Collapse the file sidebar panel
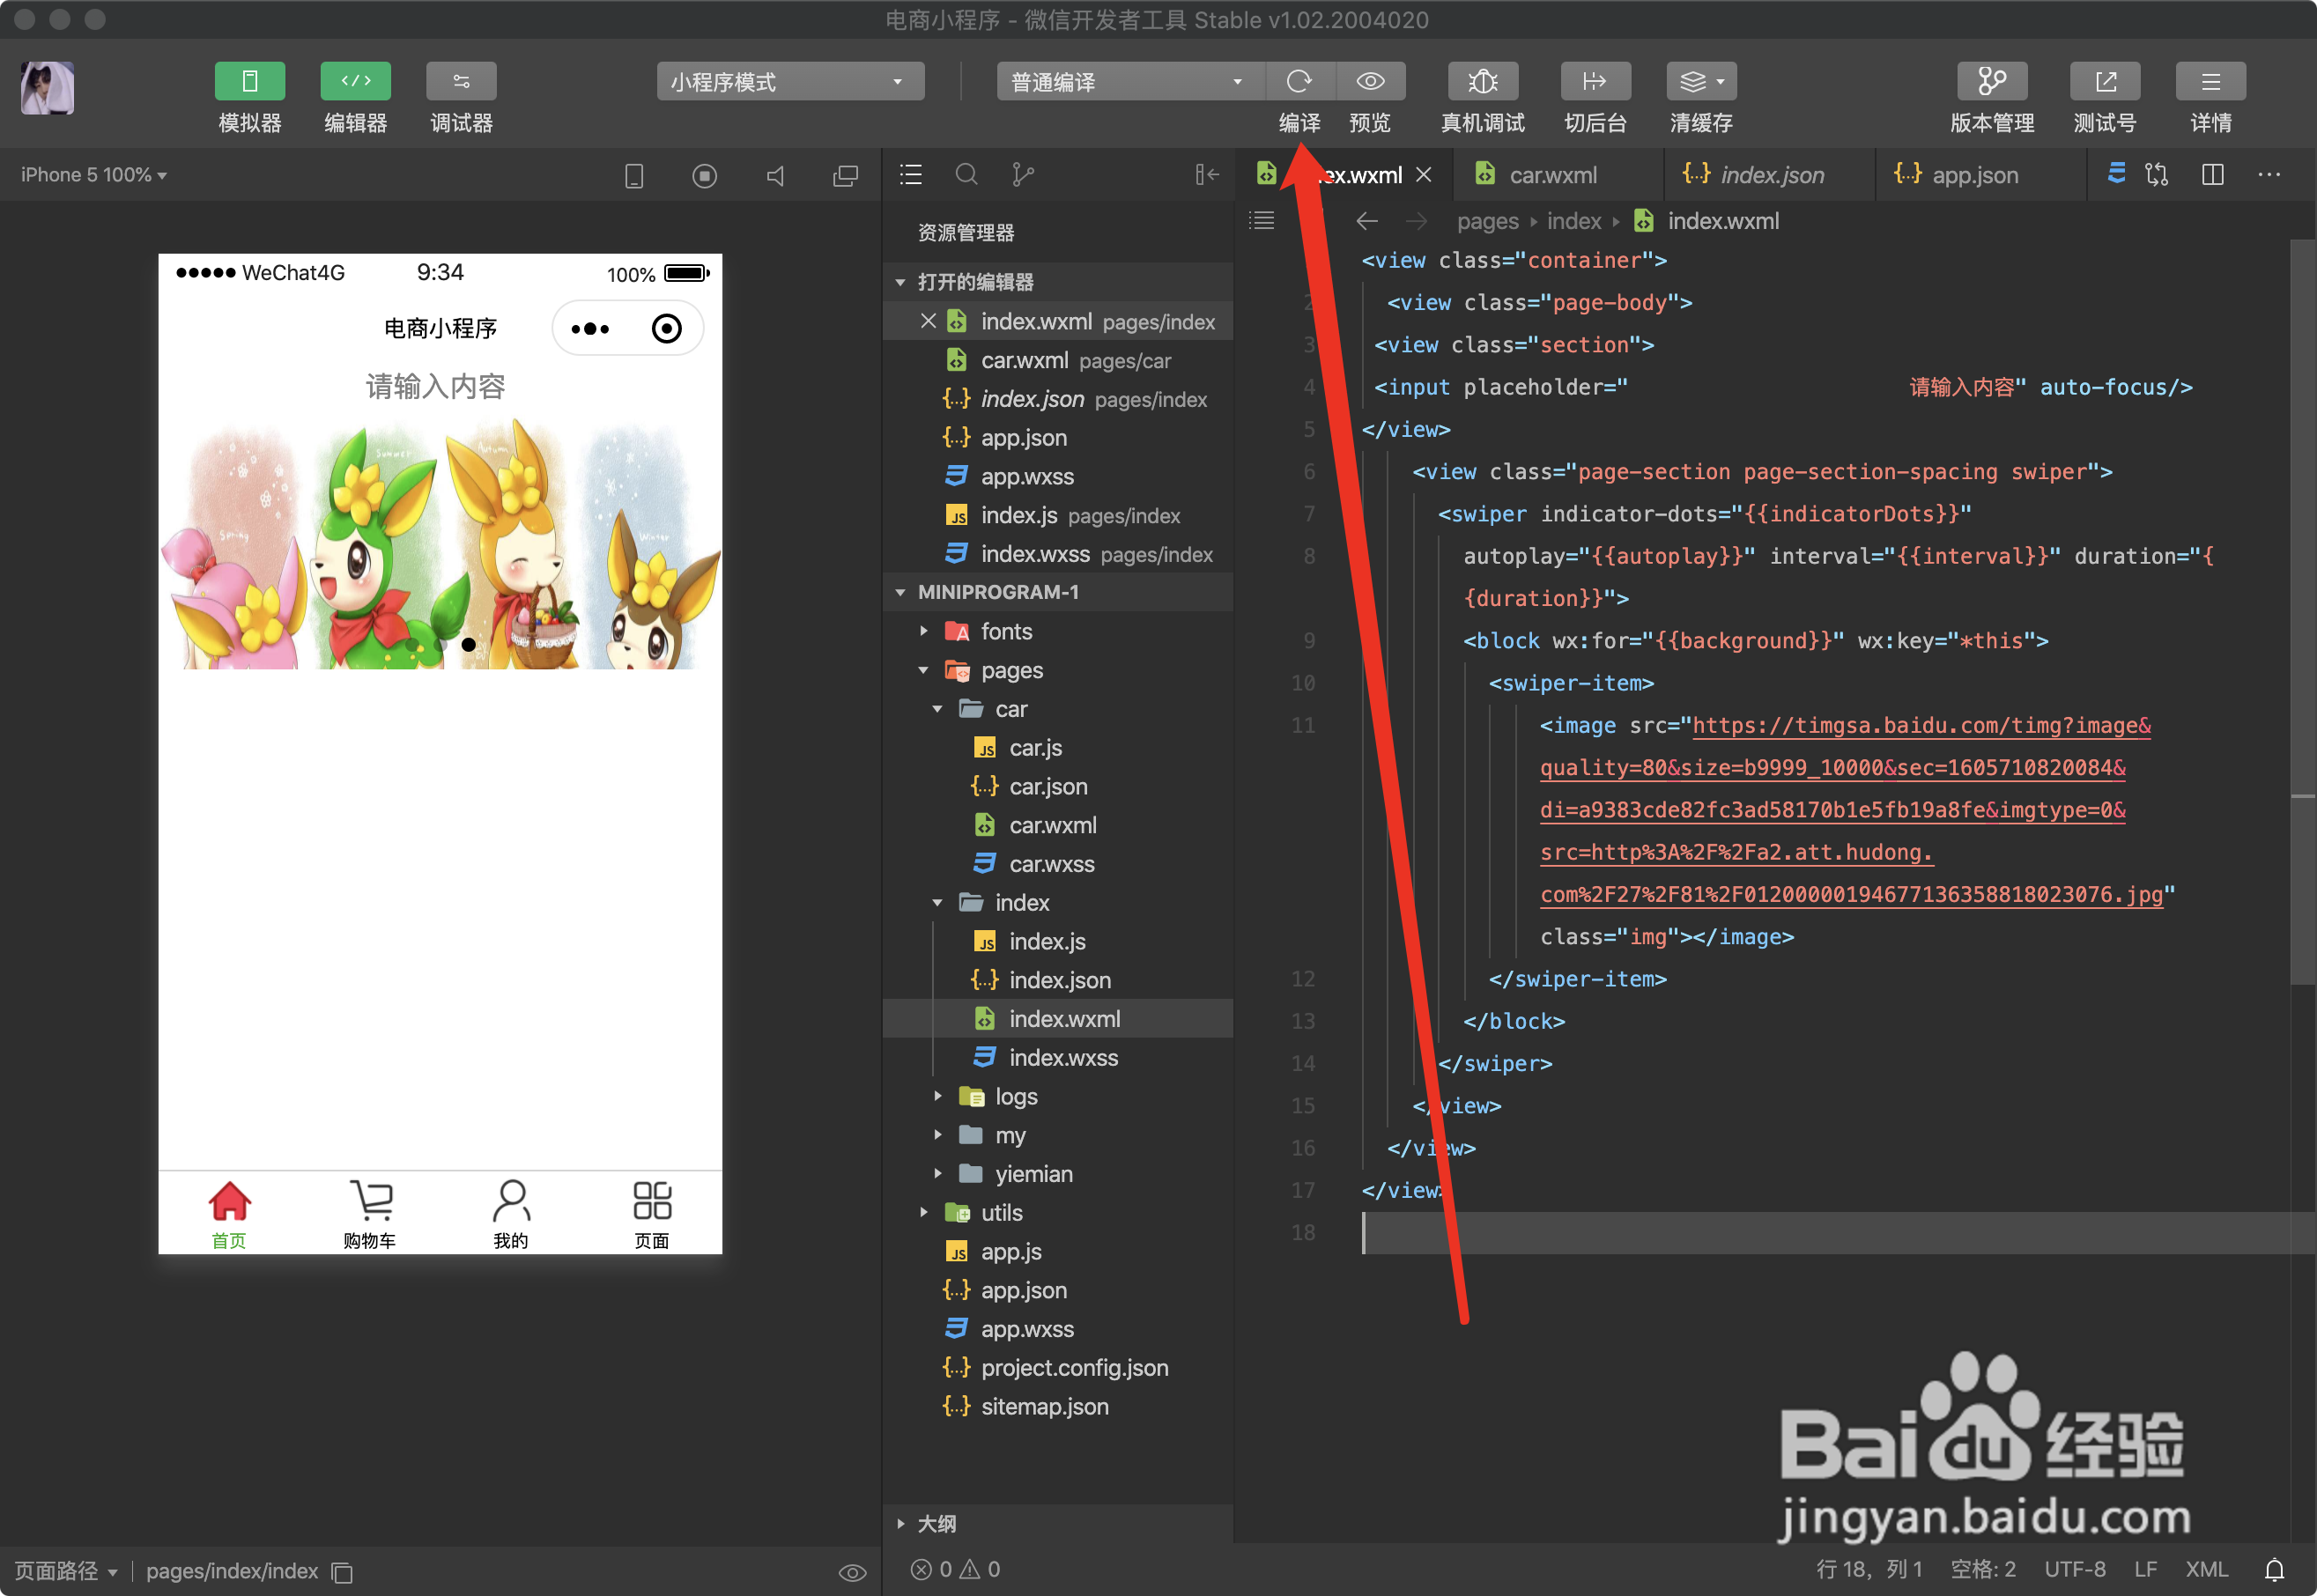The image size is (2317, 1596). (1206, 175)
